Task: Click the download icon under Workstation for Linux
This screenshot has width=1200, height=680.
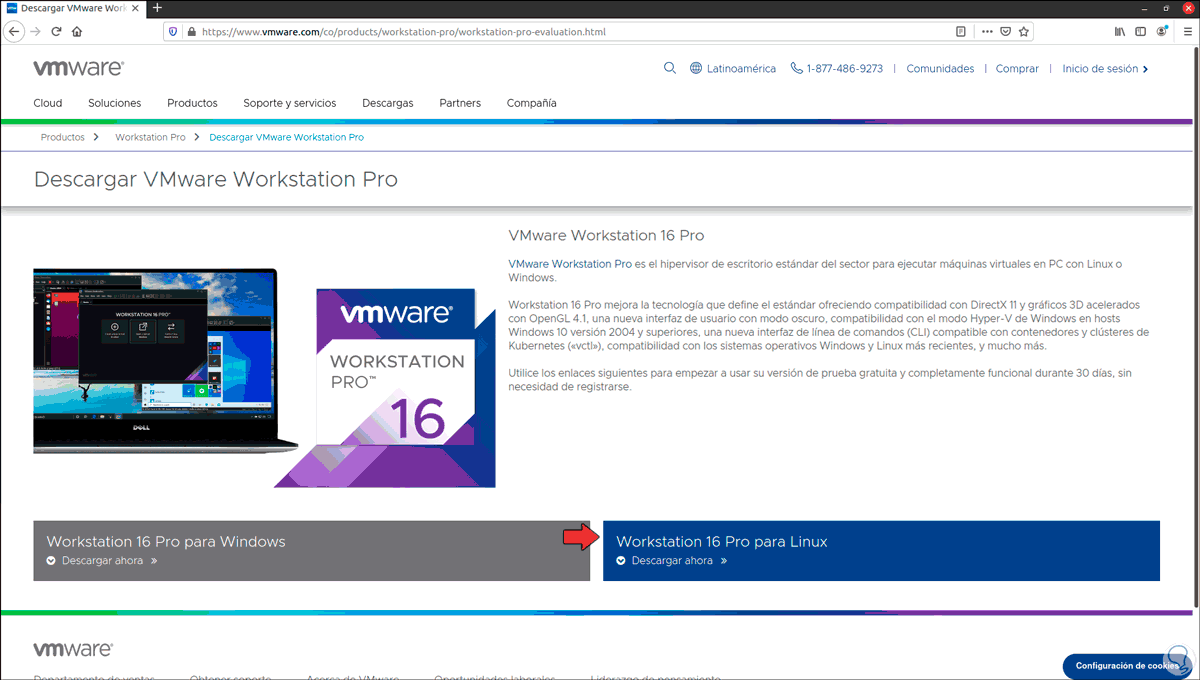Action: (x=621, y=561)
